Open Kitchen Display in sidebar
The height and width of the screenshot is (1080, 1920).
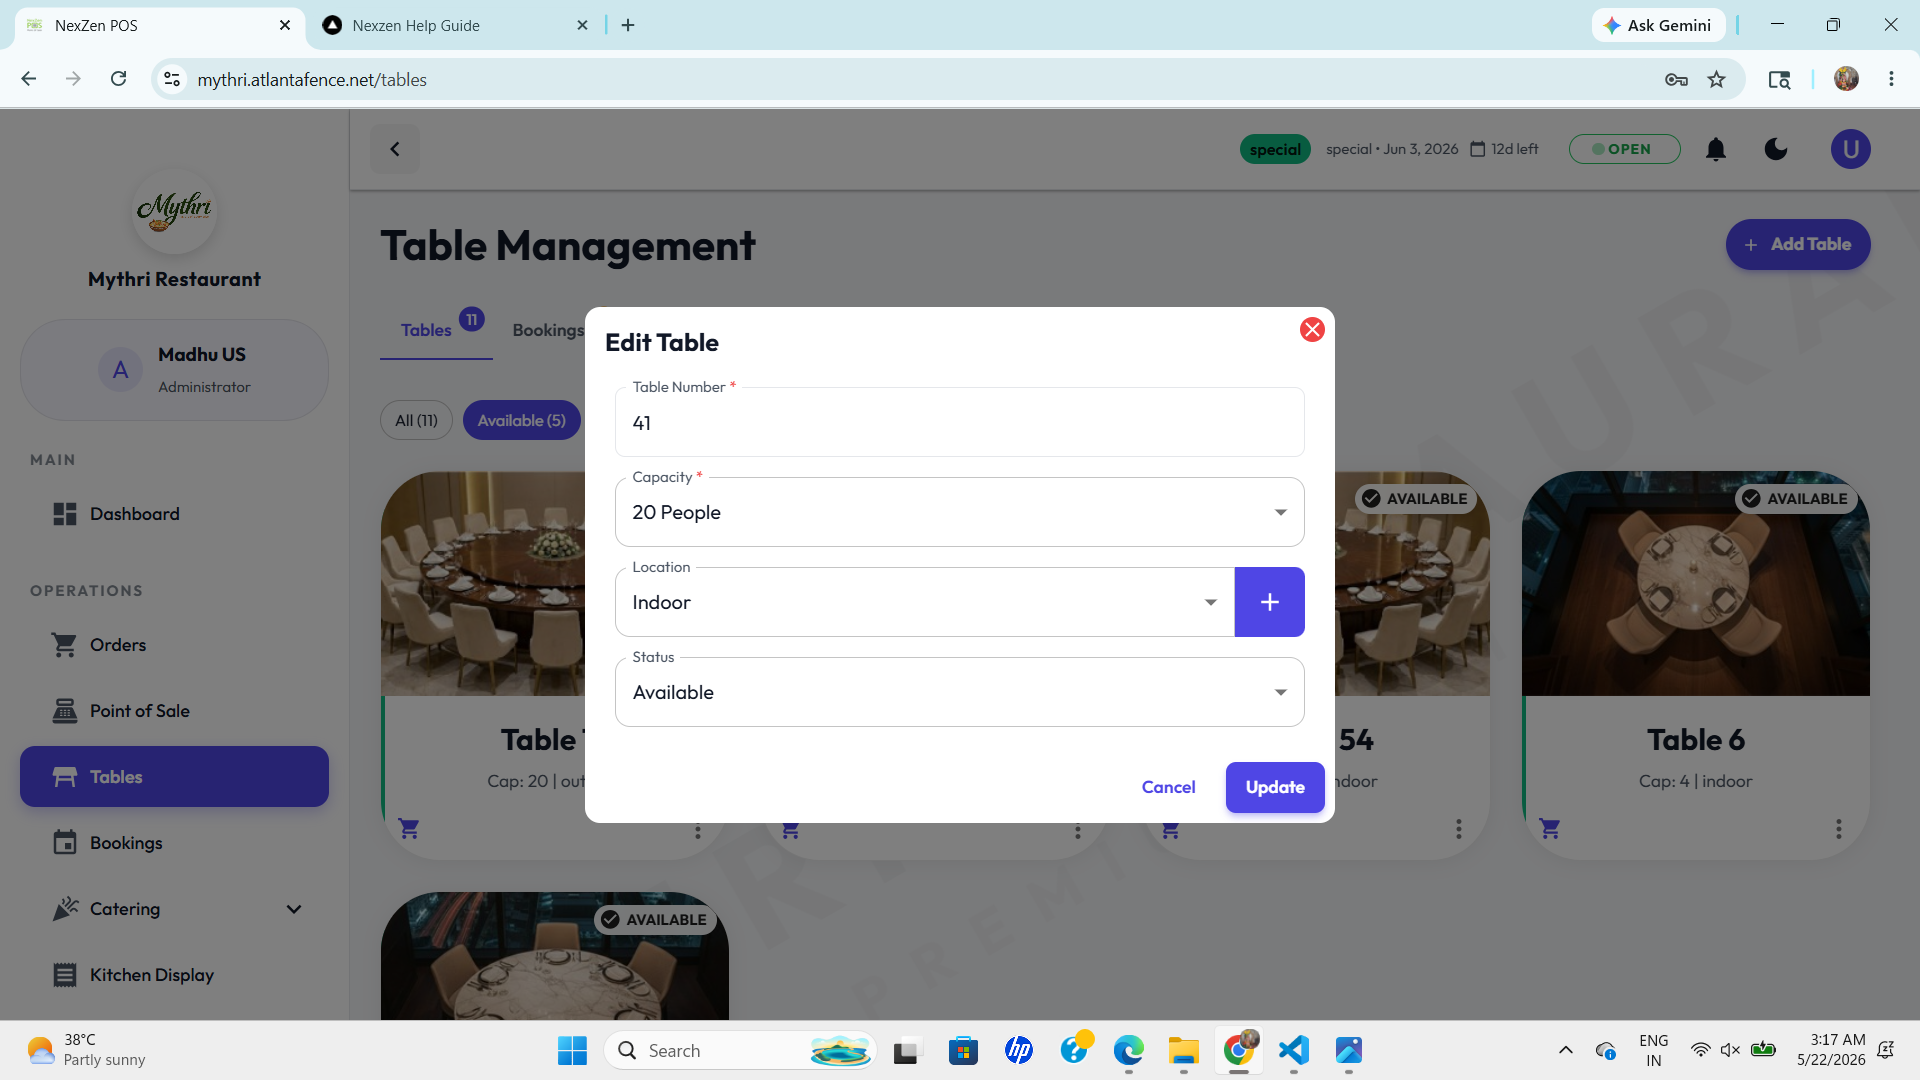pyautogui.click(x=174, y=975)
